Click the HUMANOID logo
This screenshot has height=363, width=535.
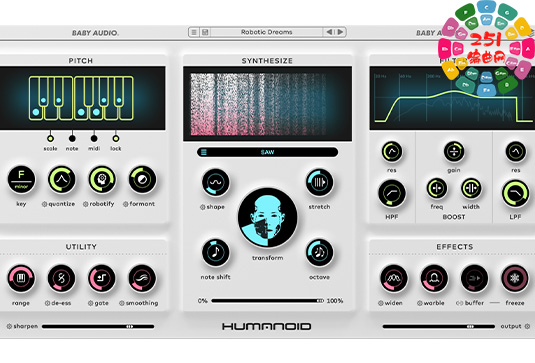pos(267,326)
